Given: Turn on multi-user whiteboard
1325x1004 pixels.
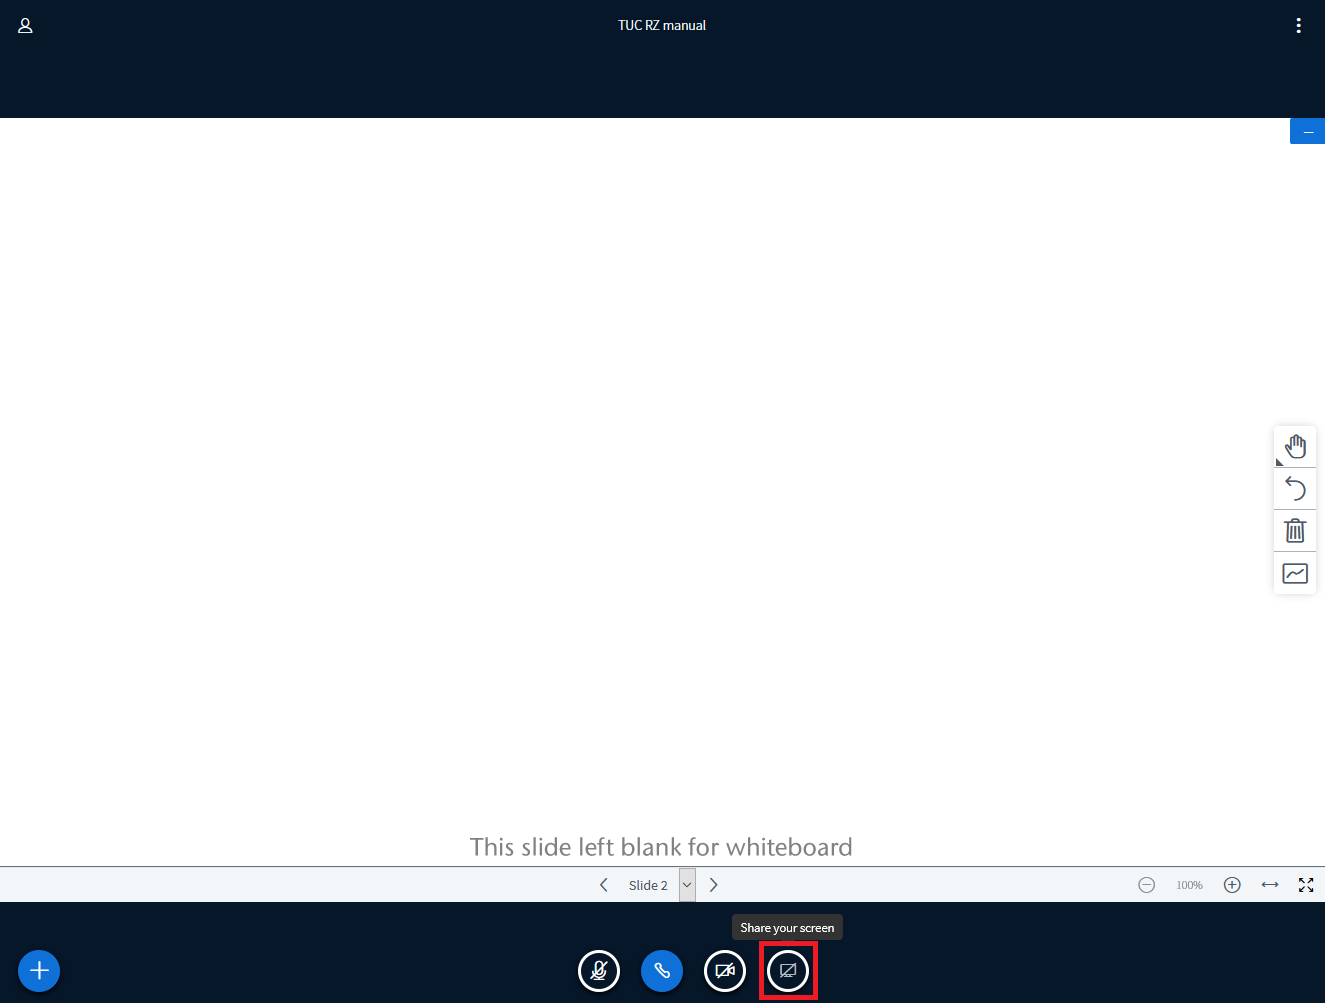Looking at the screenshot, I should point(1295,574).
